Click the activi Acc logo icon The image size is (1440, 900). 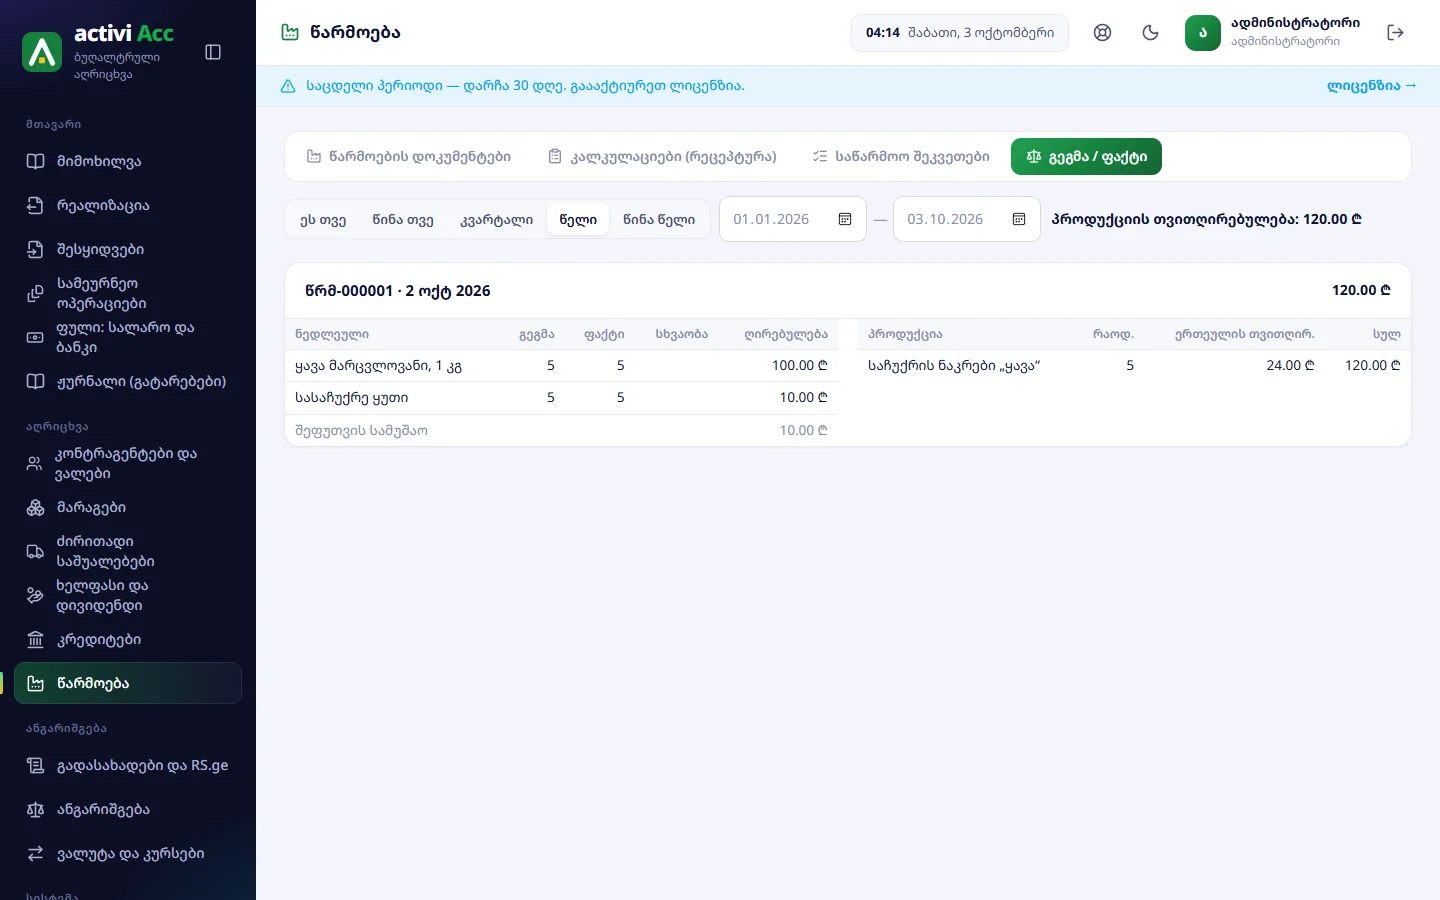tap(42, 52)
